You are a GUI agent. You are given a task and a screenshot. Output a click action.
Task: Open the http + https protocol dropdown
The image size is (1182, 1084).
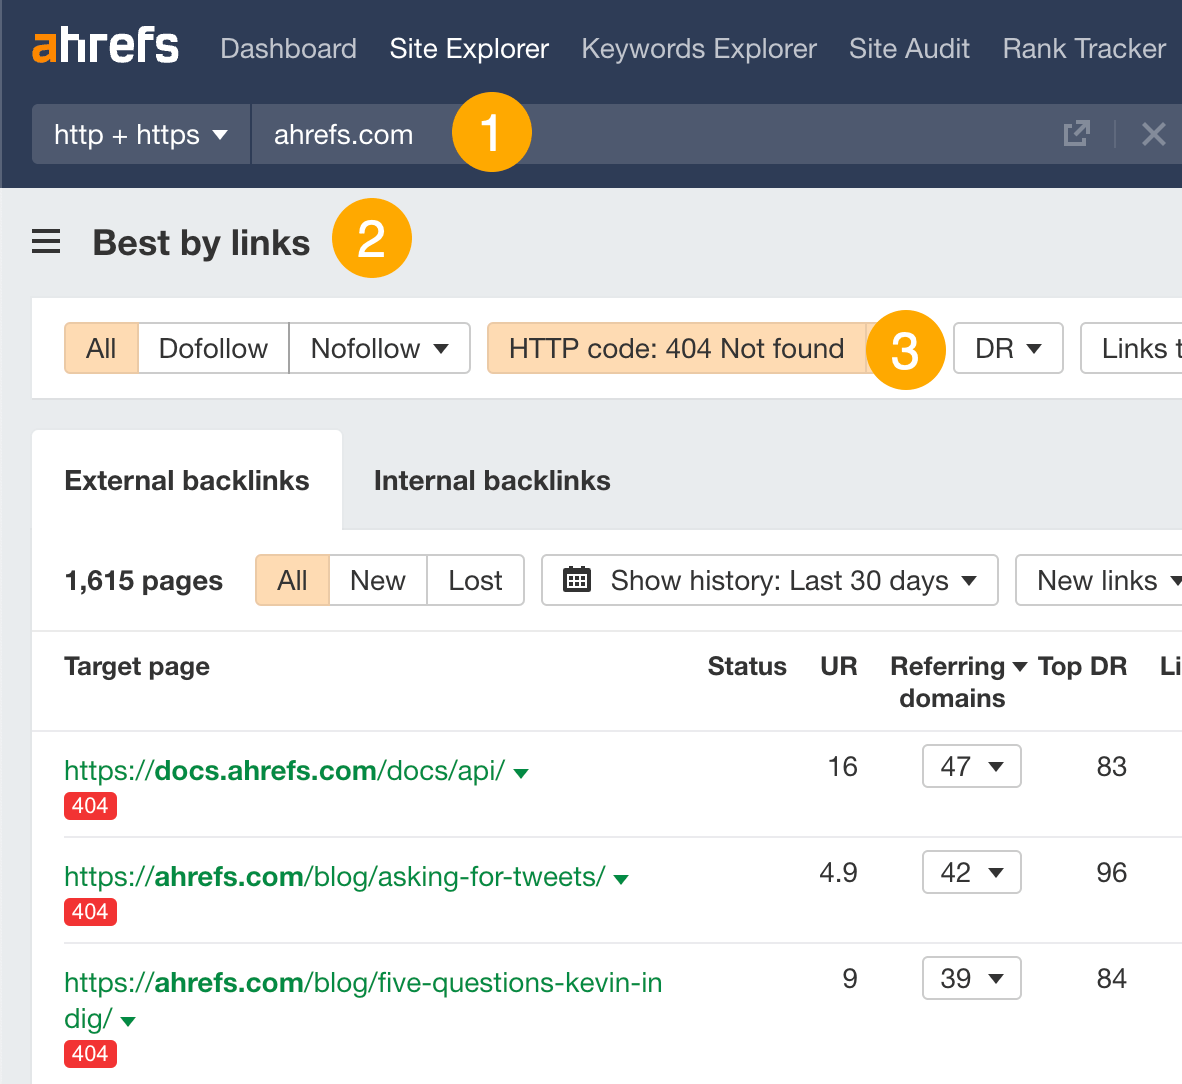(140, 134)
